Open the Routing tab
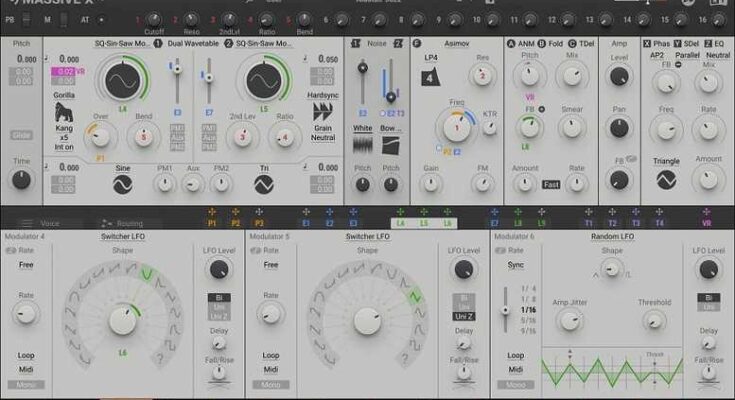This screenshot has height=400, width=735. (x=127, y=224)
